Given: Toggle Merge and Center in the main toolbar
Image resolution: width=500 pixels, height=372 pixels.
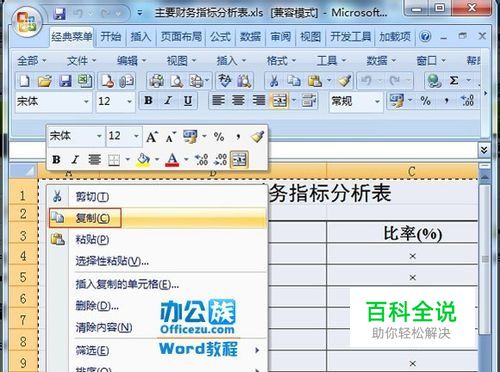Looking at the screenshot, I should click(279, 101).
